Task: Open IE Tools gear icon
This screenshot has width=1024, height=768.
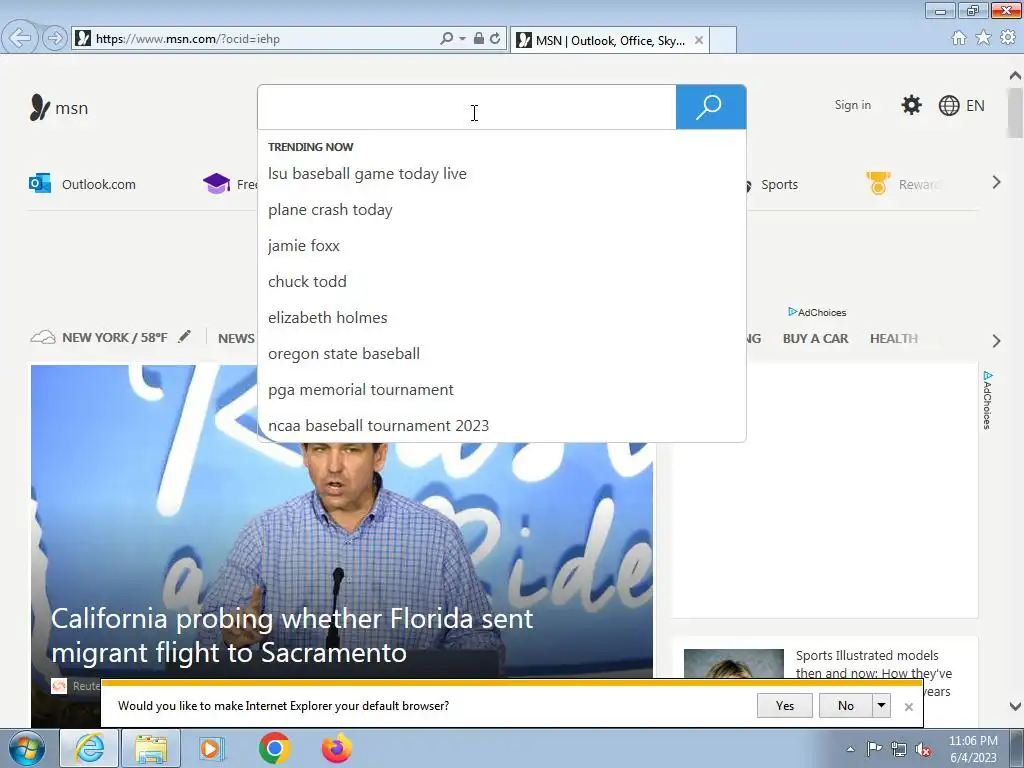Action: 1008,38
